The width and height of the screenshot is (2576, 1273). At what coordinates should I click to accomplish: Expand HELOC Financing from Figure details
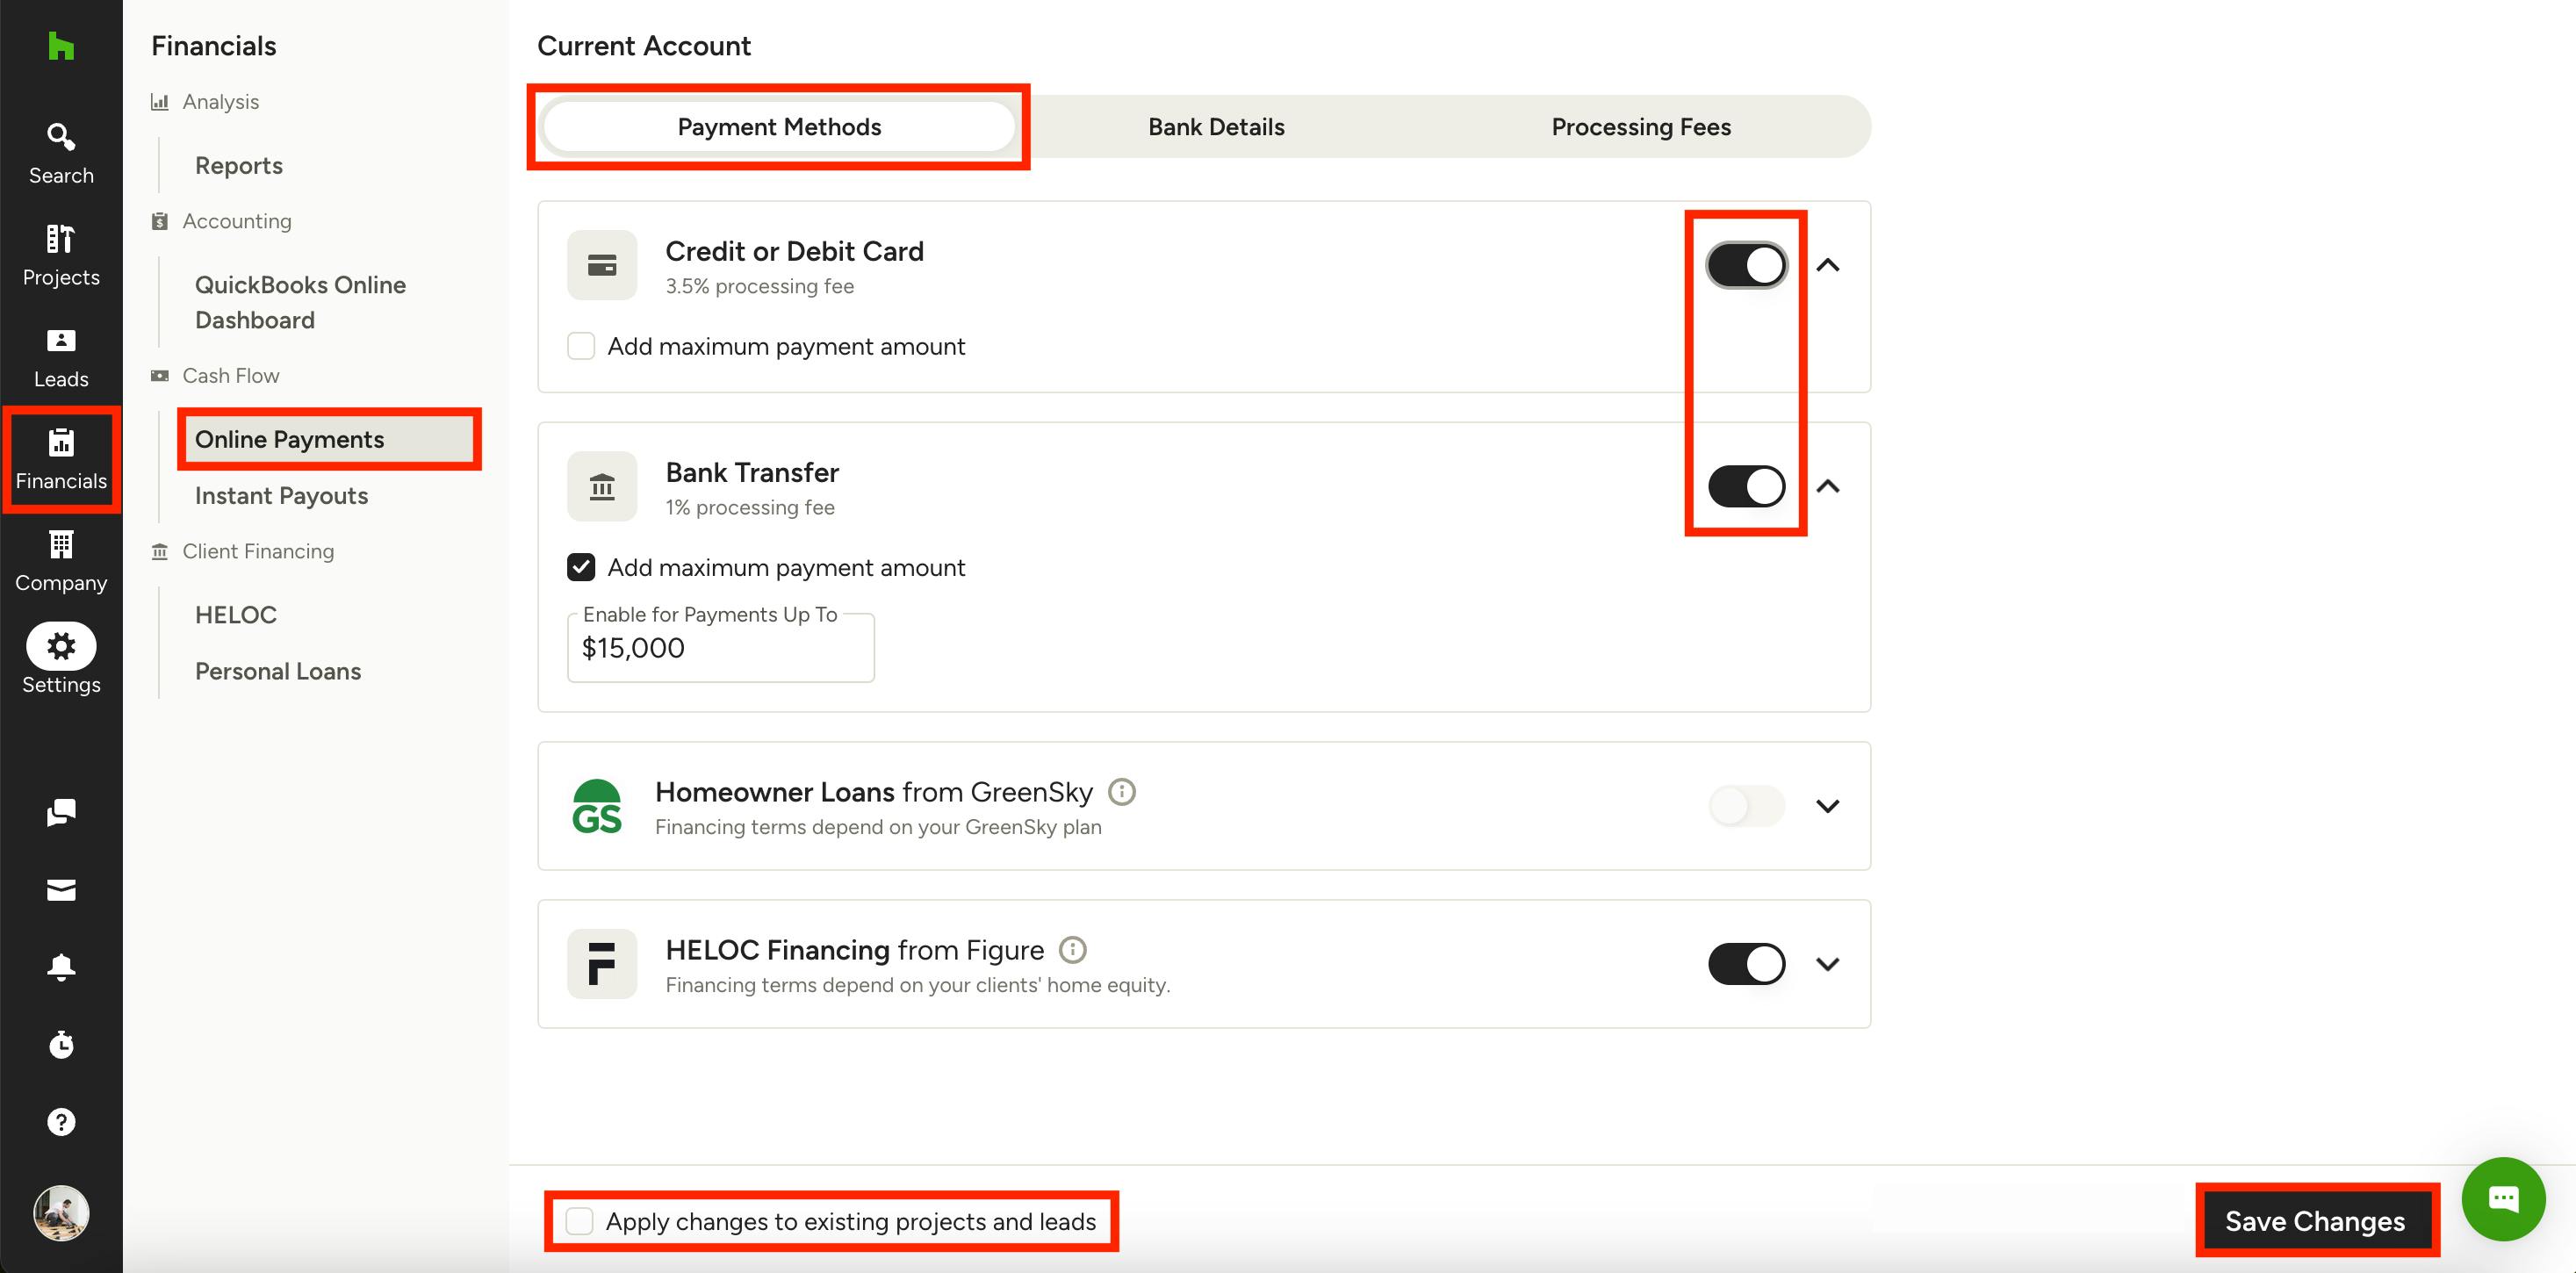coord(1827,964)
